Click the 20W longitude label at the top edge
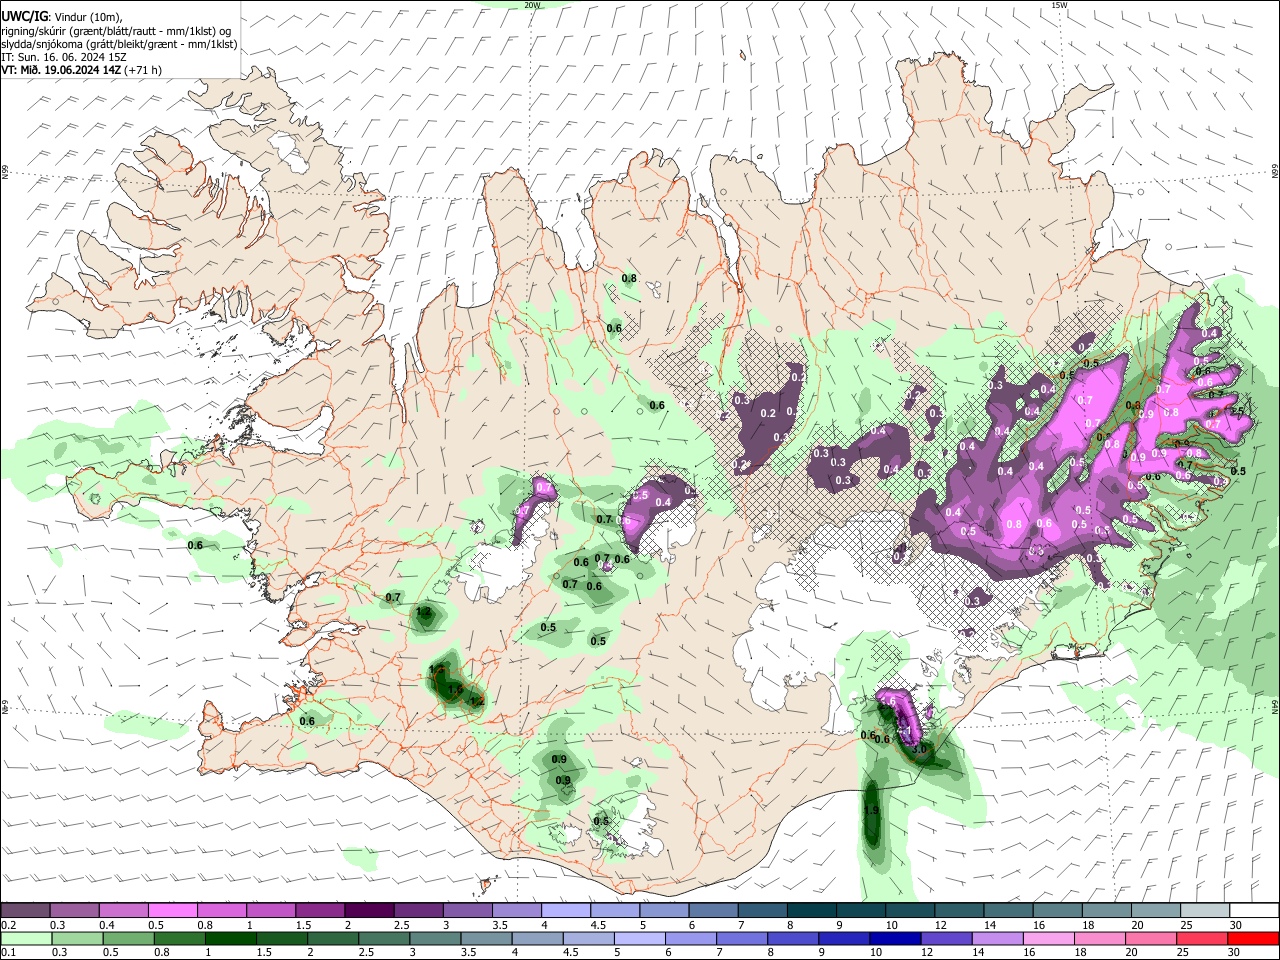This screenshot has width=1280, height=960. pos(532,5)
